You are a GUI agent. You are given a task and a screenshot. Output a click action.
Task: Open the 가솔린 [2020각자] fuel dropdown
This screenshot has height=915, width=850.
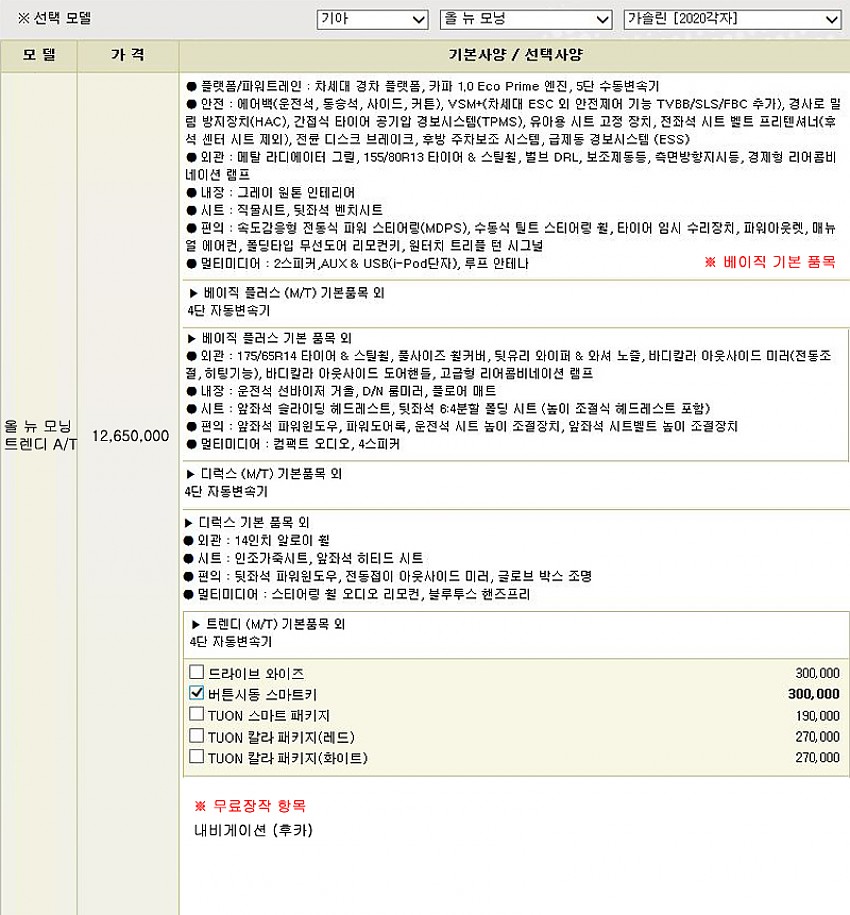731,19
